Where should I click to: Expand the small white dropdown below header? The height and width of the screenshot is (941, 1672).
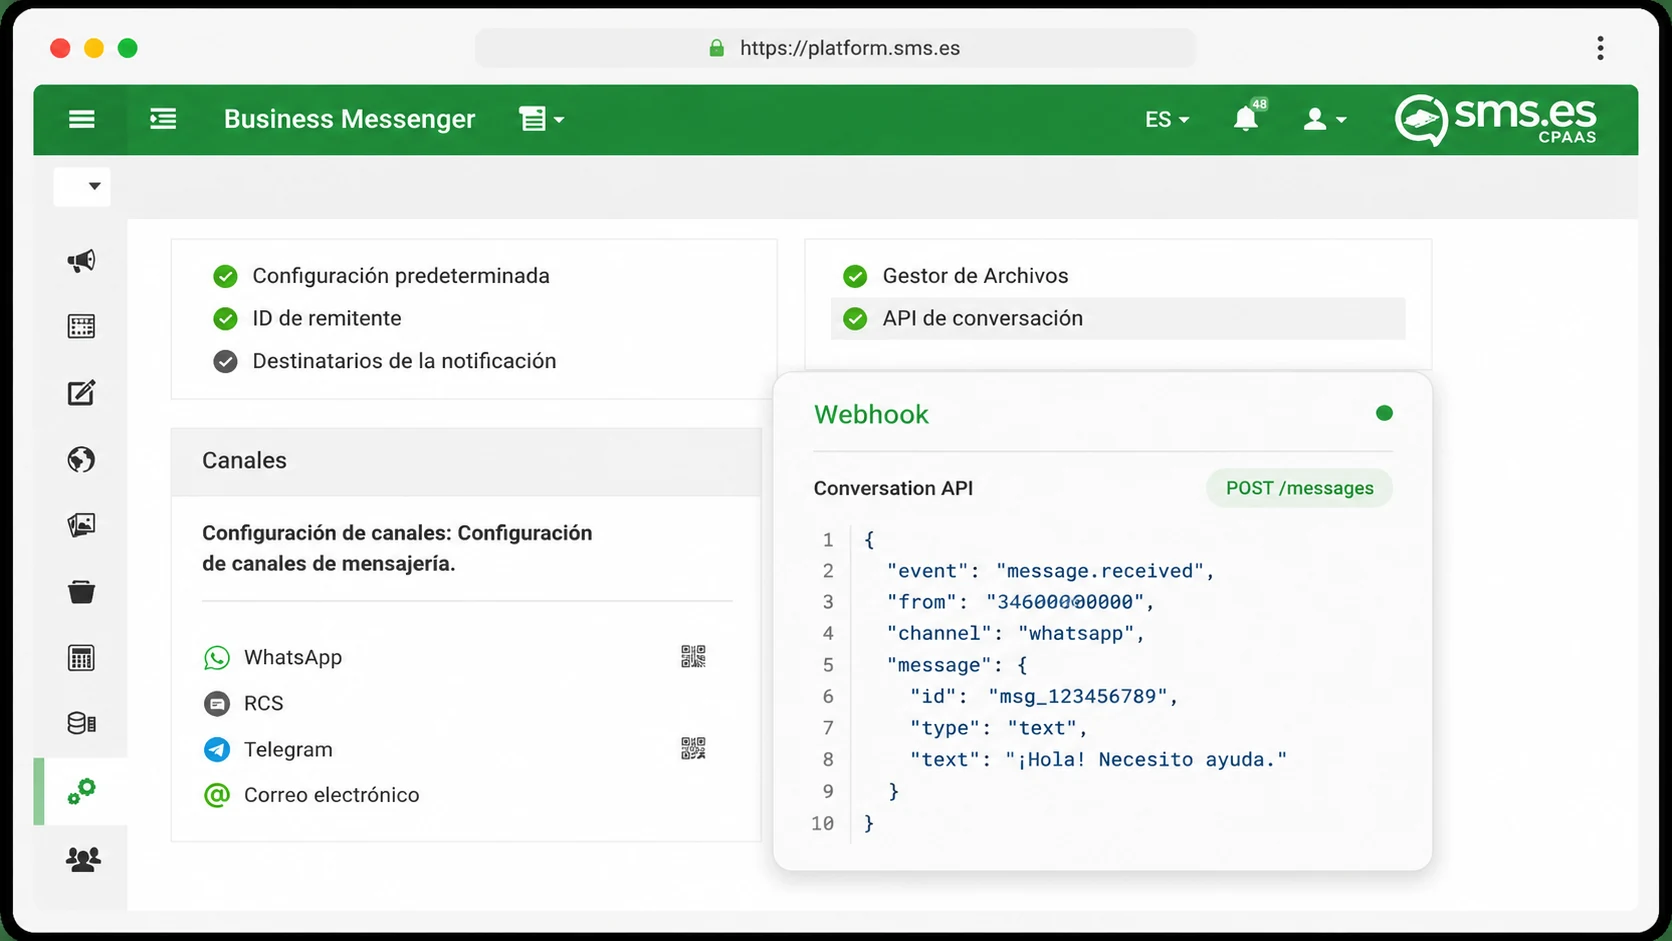[x=82, y=186]
